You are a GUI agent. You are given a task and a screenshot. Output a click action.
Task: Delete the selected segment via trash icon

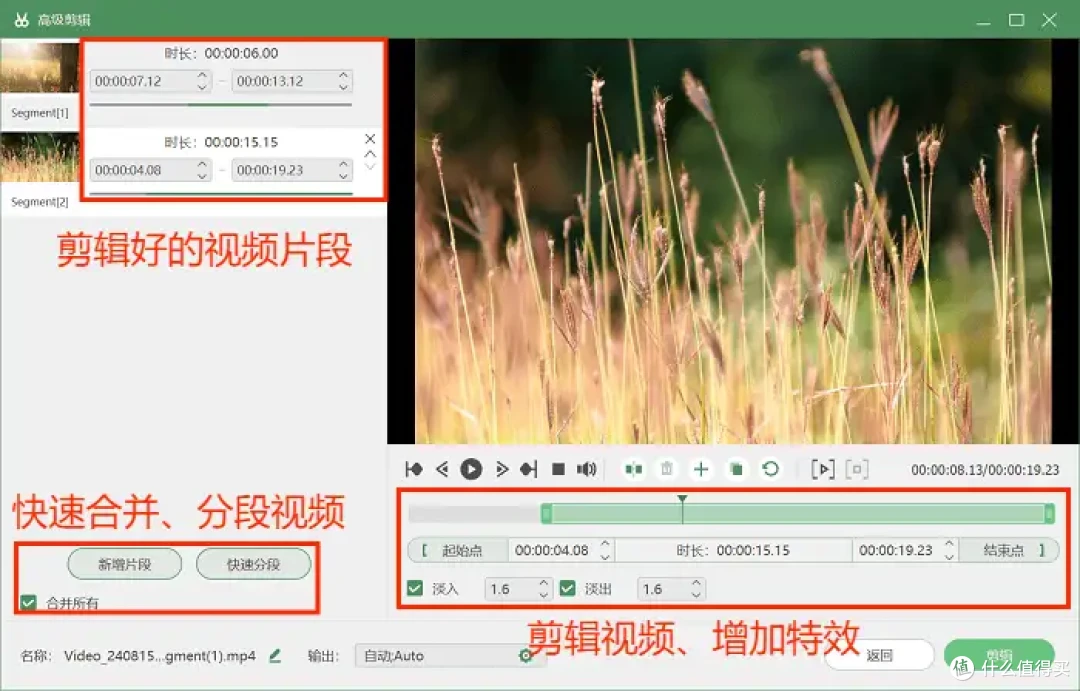[x=667, y=469]
